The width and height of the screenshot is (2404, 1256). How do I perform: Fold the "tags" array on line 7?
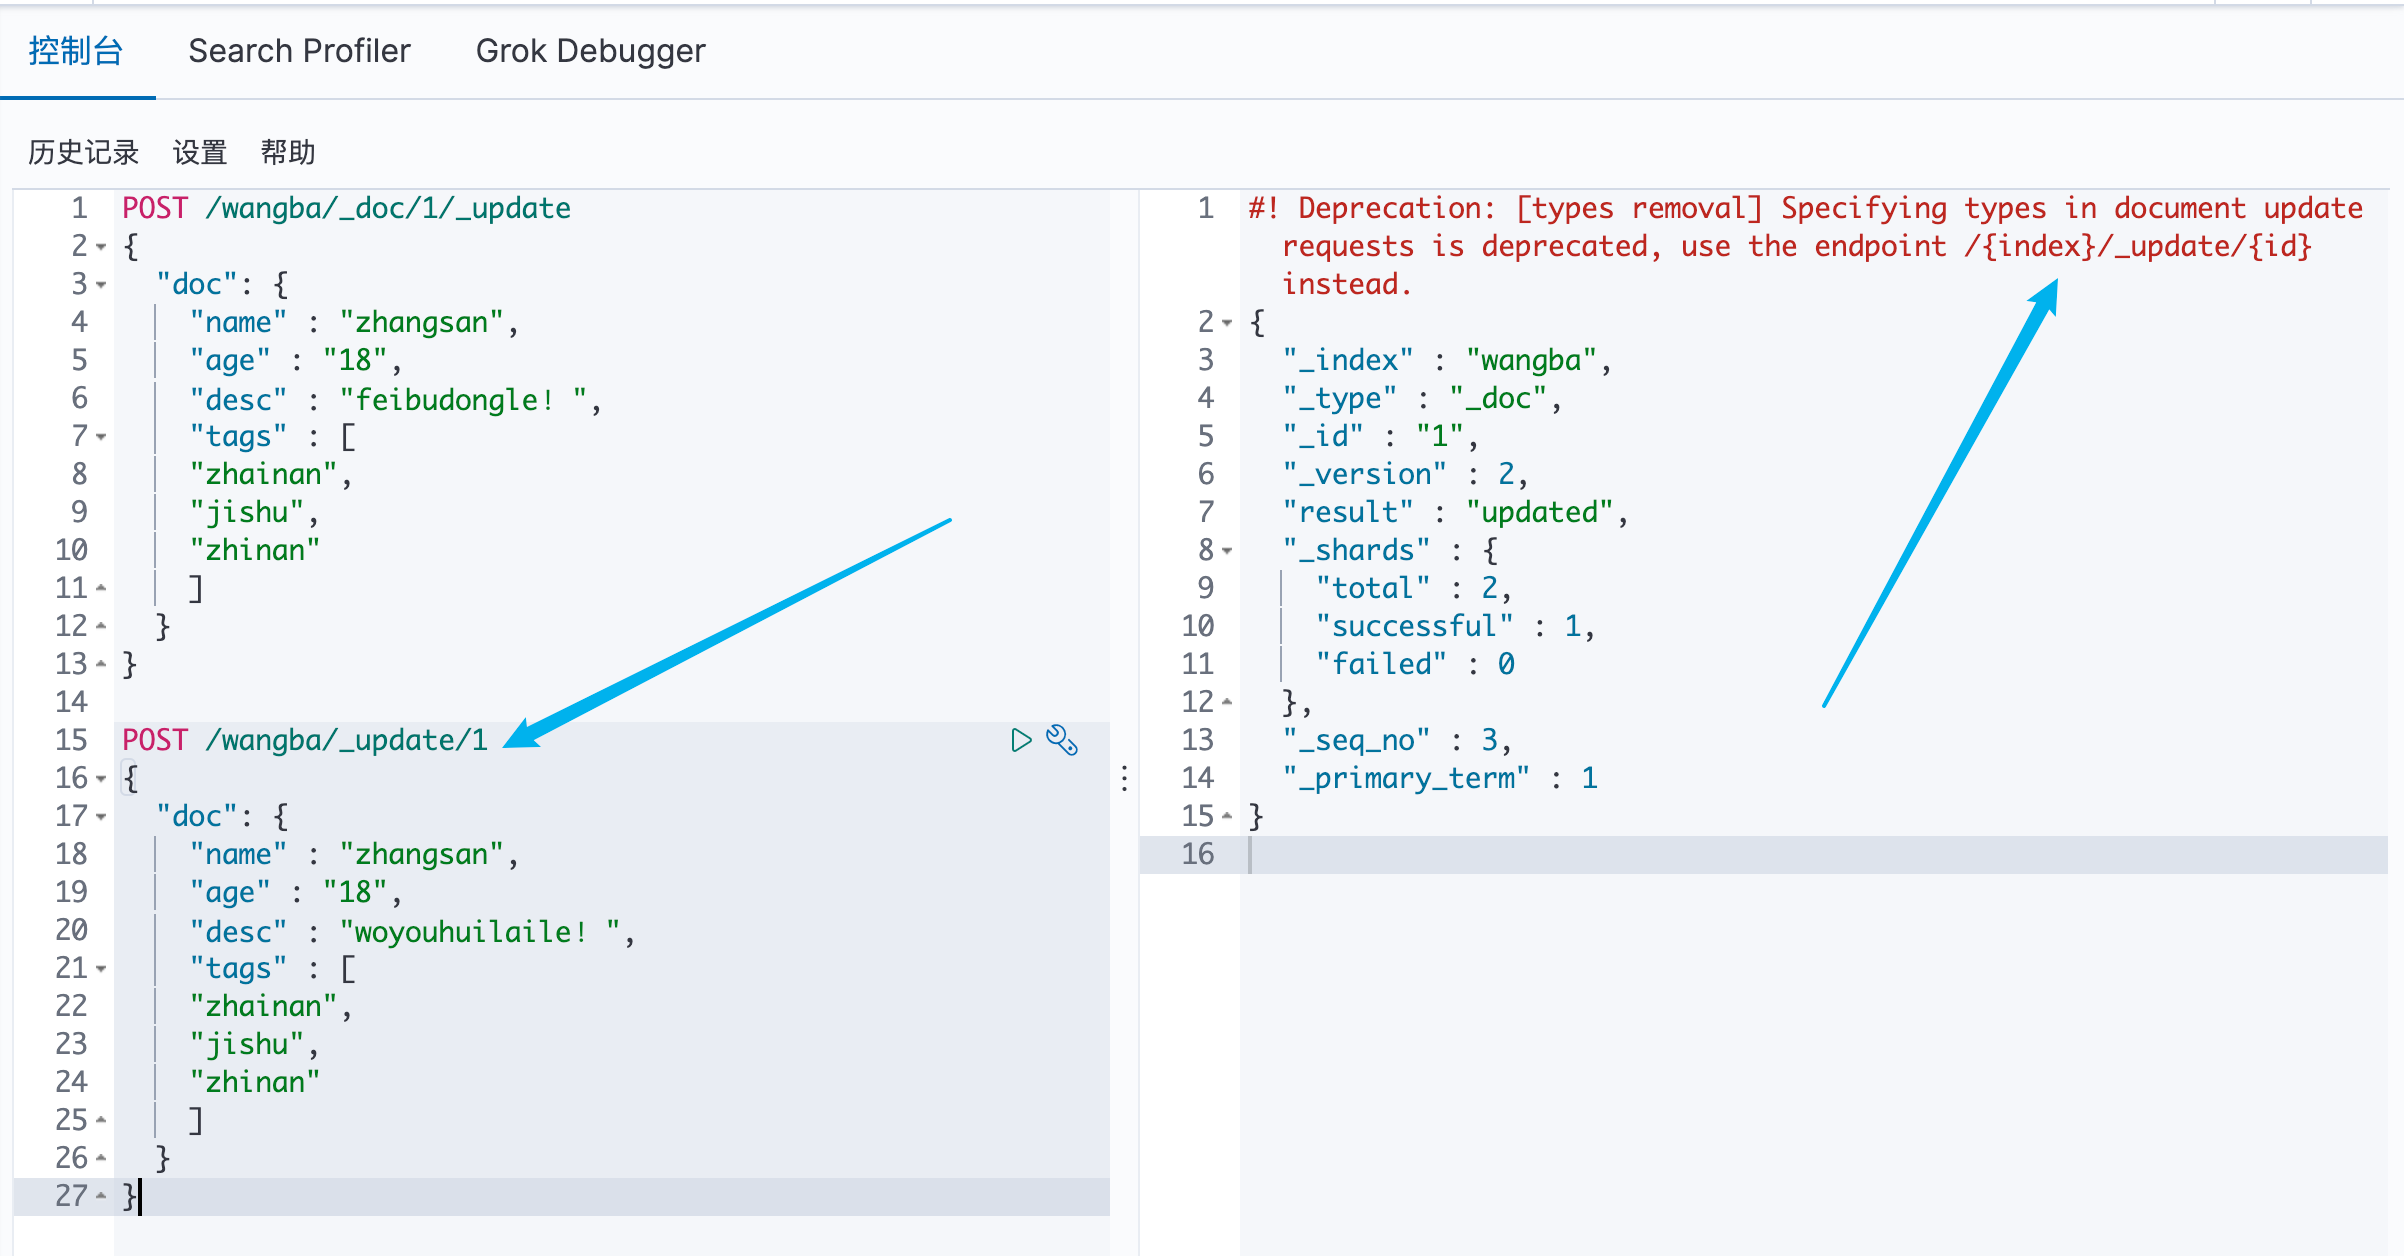101,437
